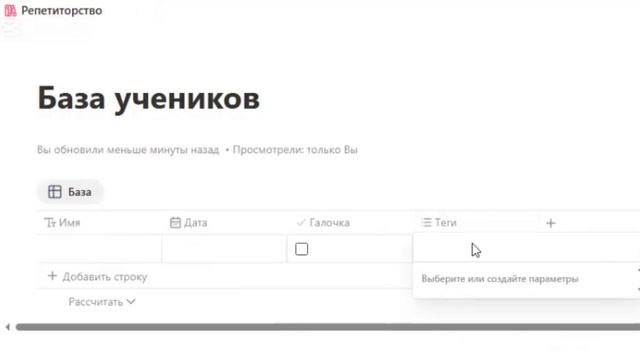Select the База table view tab
640x360 pixels.
coord(70,192)
